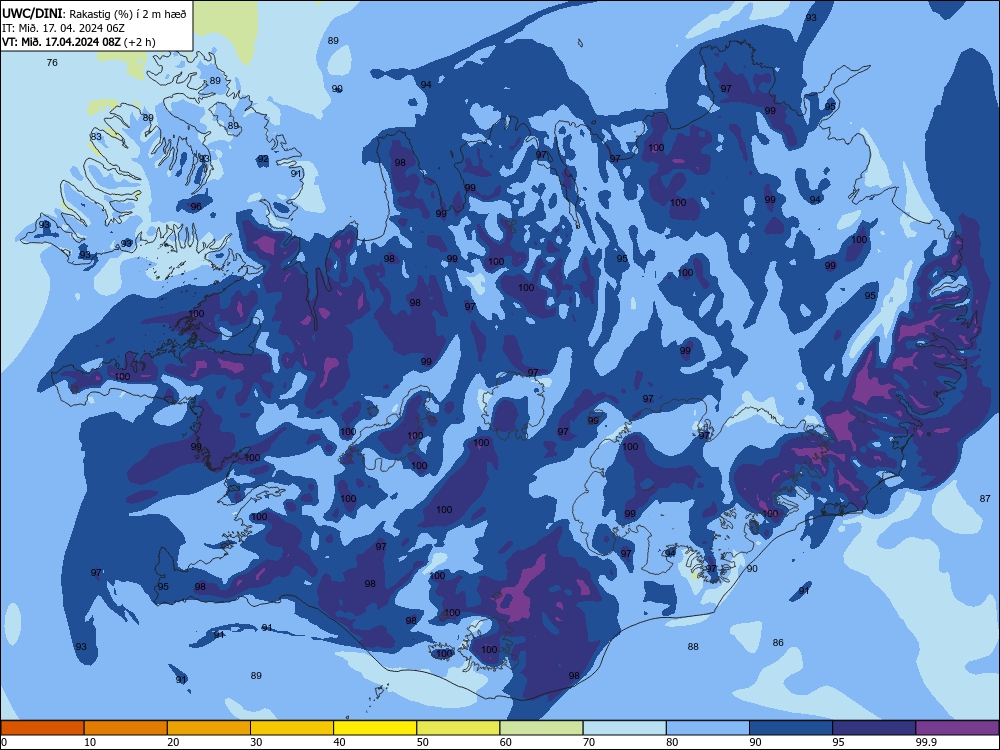This screenshot has height=750, width=1000.
Task: Click the '83' value in the Westfjords
Action: [x=96, y=136]
